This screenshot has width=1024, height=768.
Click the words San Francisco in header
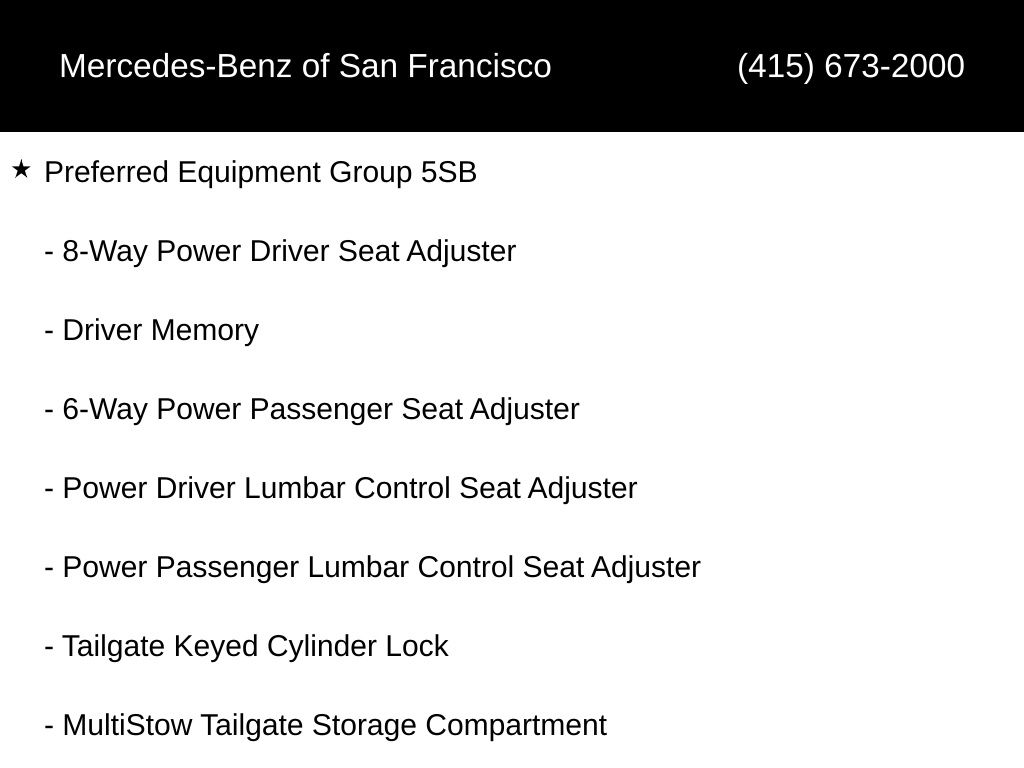(x=445, y=66)
